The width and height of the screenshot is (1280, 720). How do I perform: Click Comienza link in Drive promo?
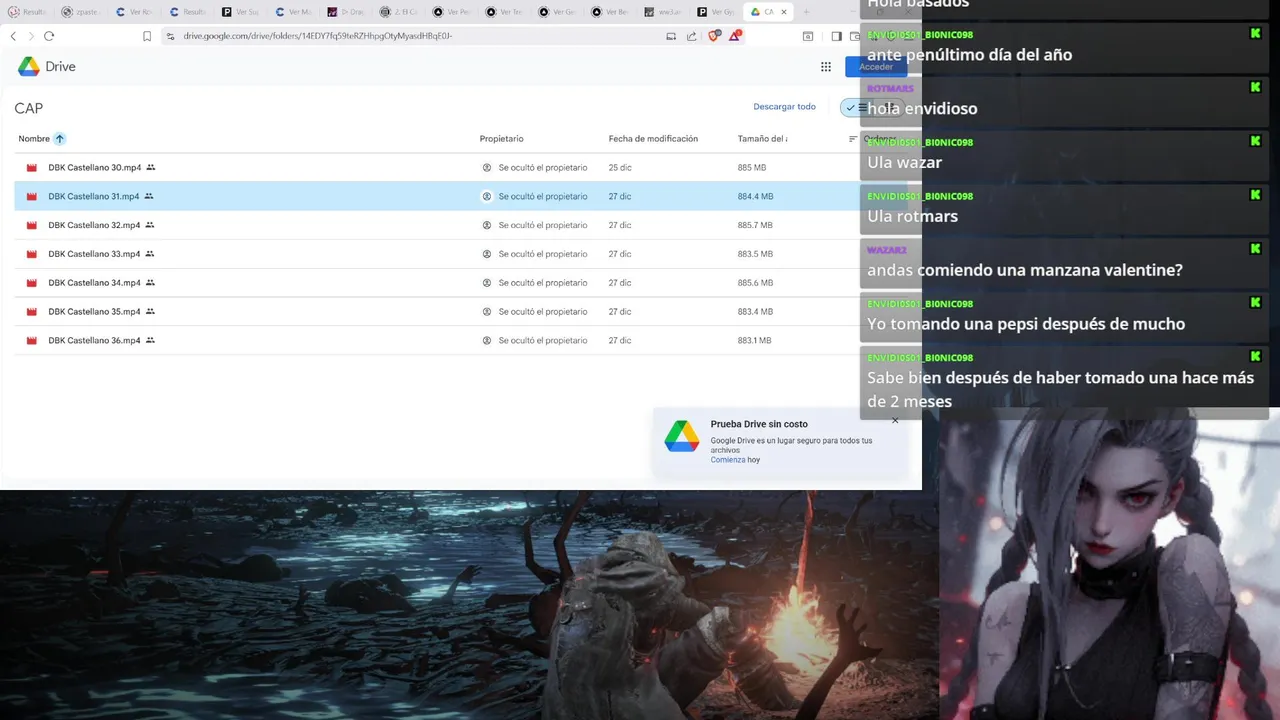728,460
